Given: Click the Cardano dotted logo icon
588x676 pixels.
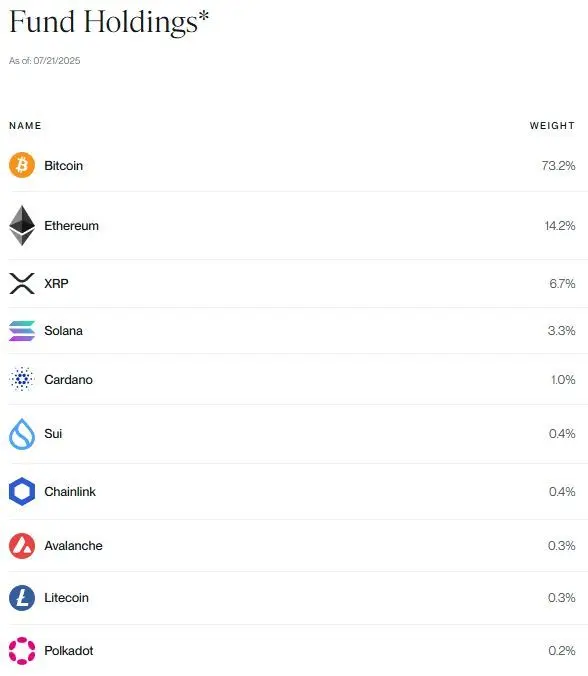Looking at the screenshot, I should (x=22, y=379).
